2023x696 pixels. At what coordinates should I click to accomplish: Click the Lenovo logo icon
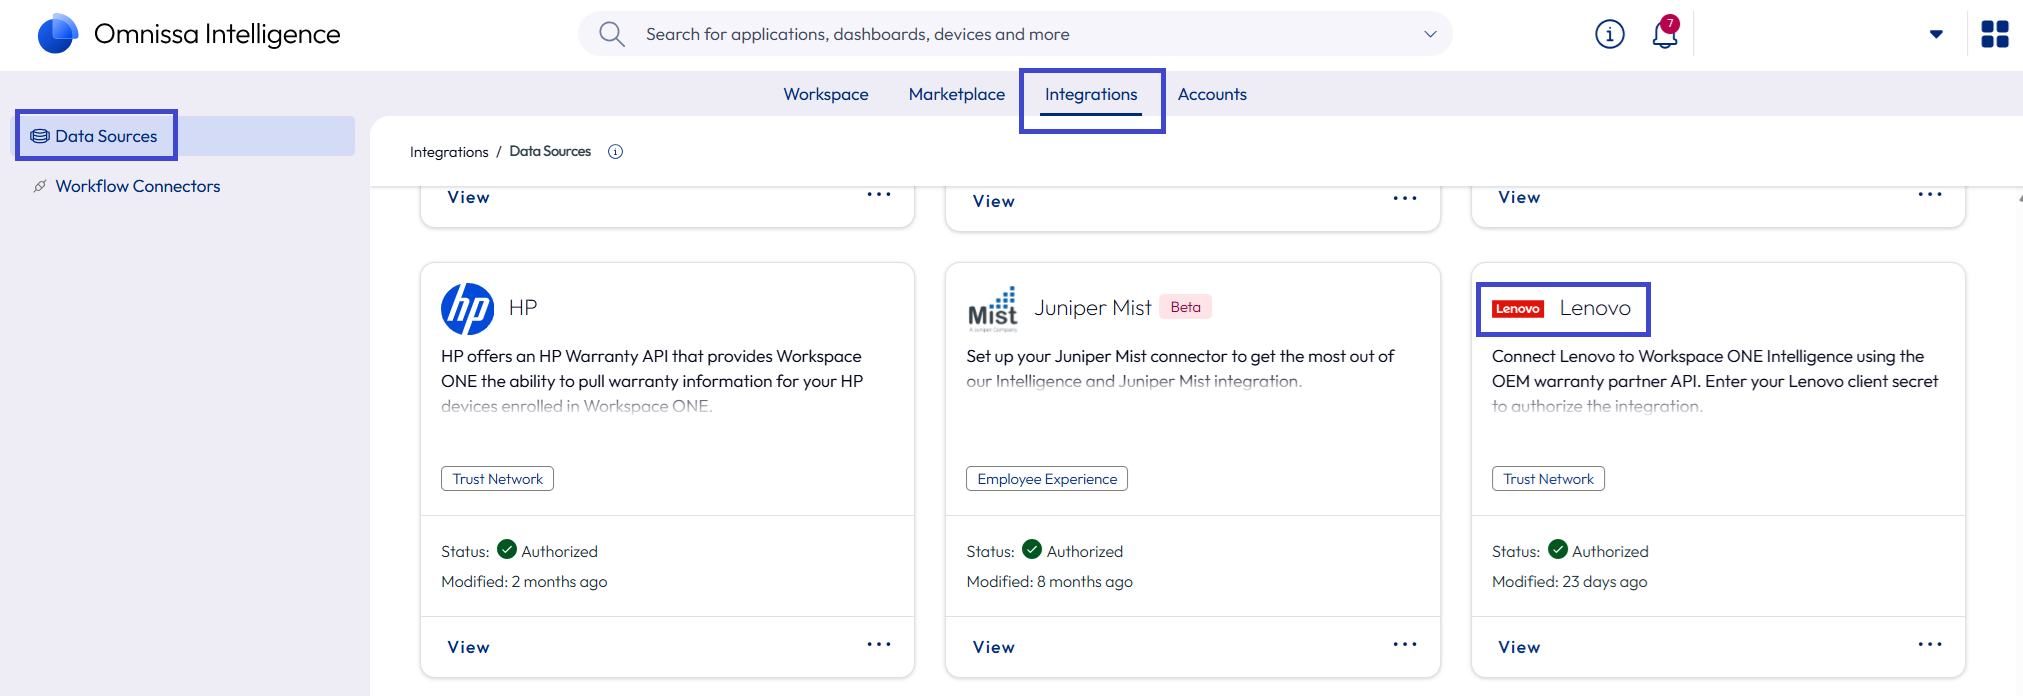point(1518,309)
